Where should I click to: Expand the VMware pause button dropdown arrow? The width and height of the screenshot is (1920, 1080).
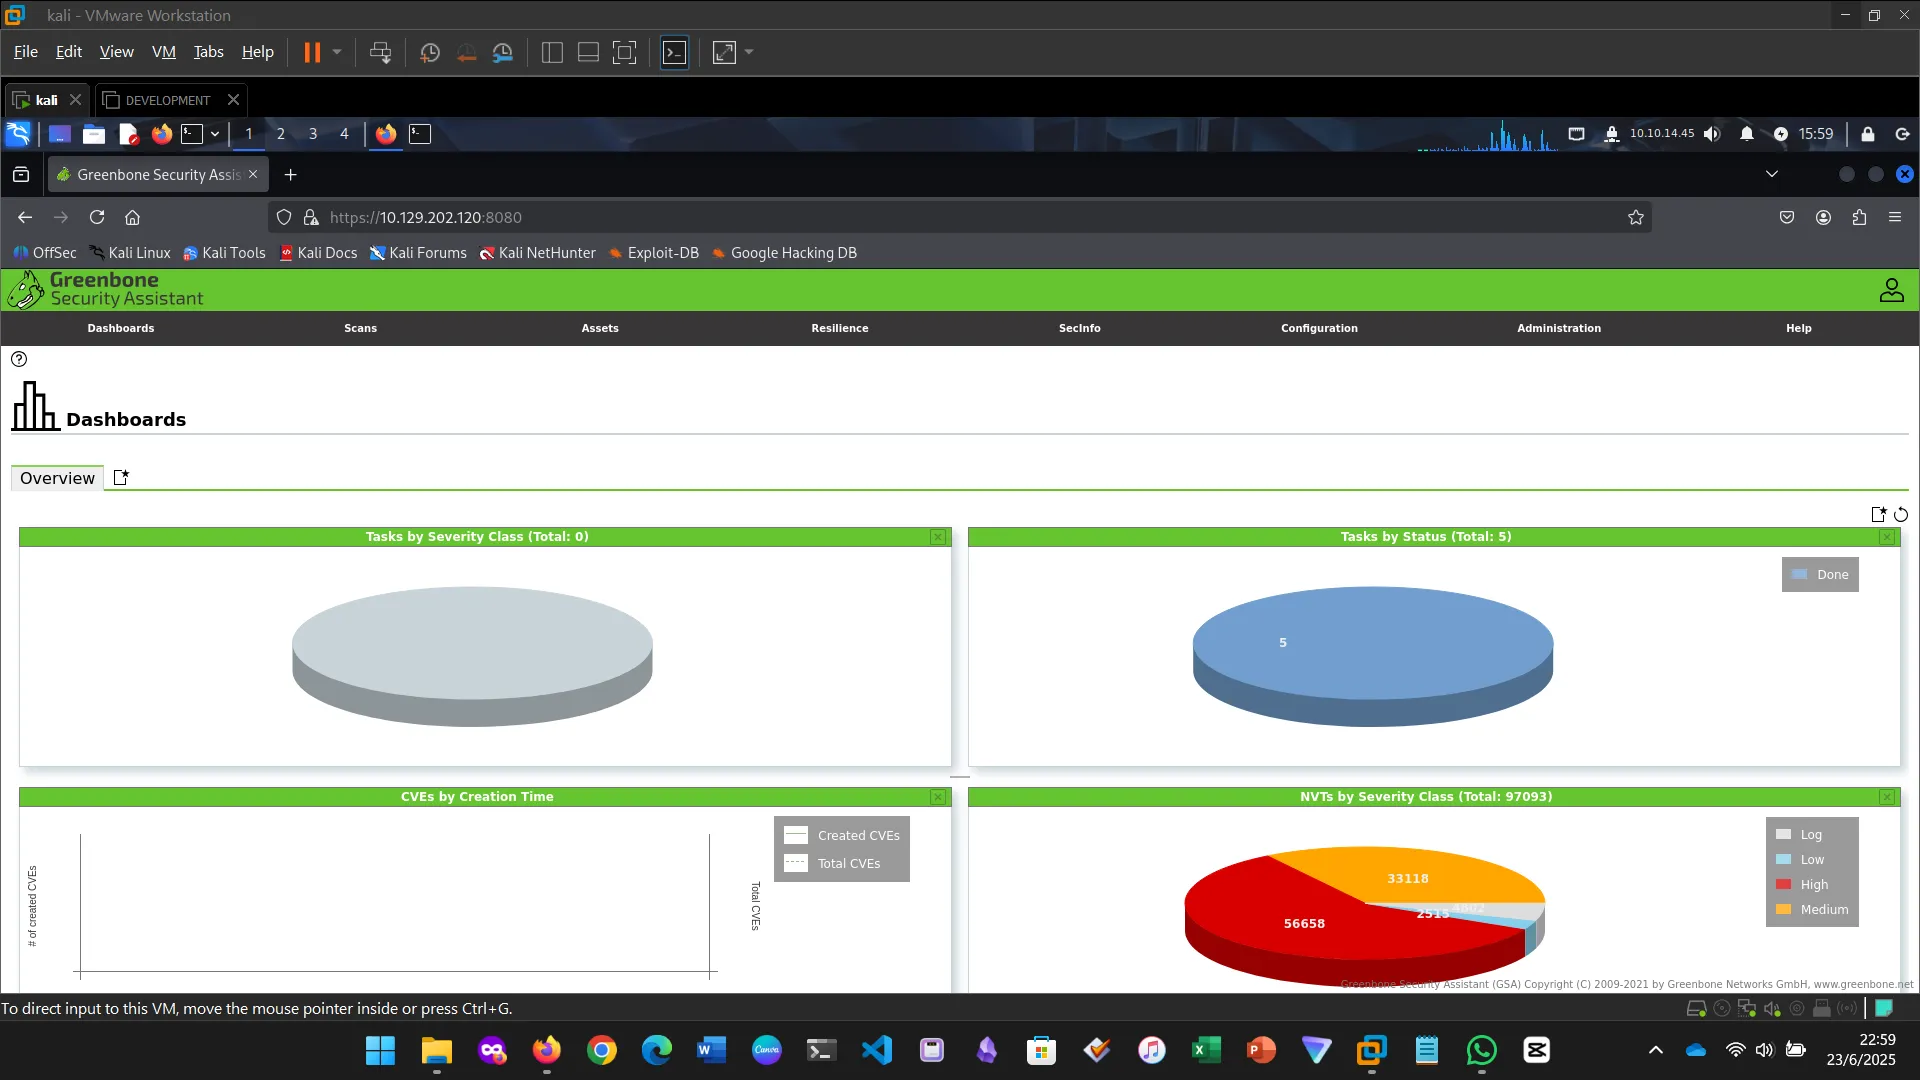click(x=337, y=52)
